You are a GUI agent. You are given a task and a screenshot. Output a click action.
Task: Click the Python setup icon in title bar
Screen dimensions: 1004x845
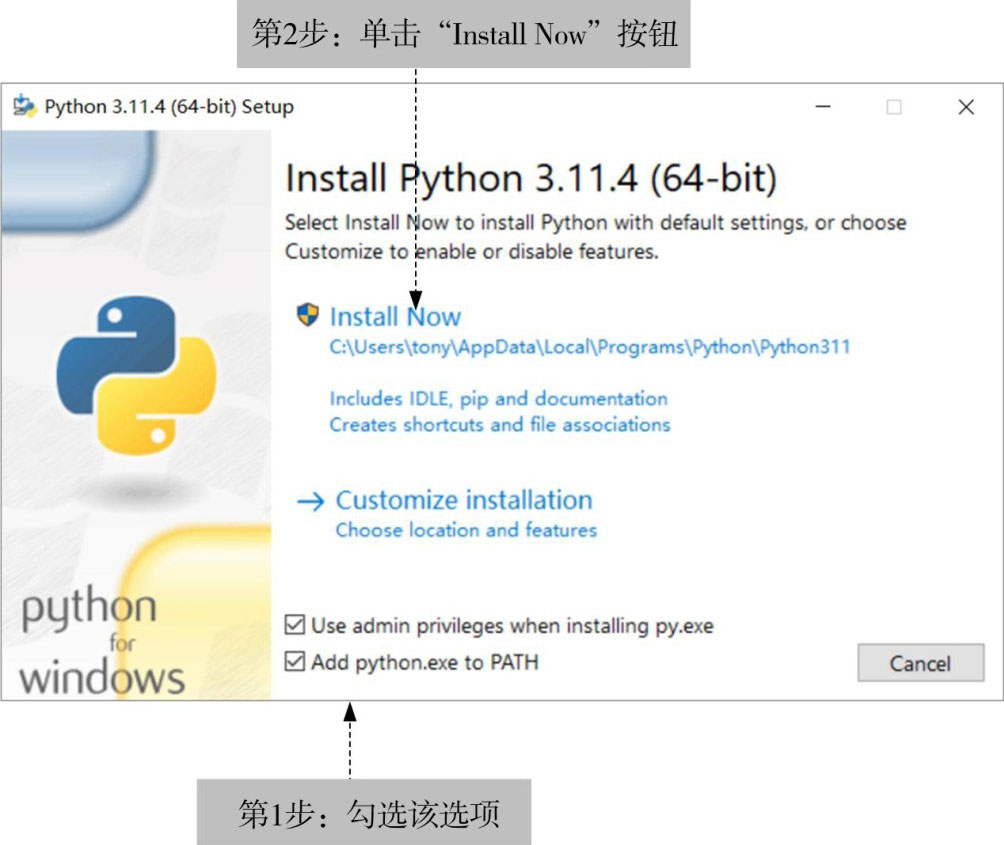click(x=25, y=106)
